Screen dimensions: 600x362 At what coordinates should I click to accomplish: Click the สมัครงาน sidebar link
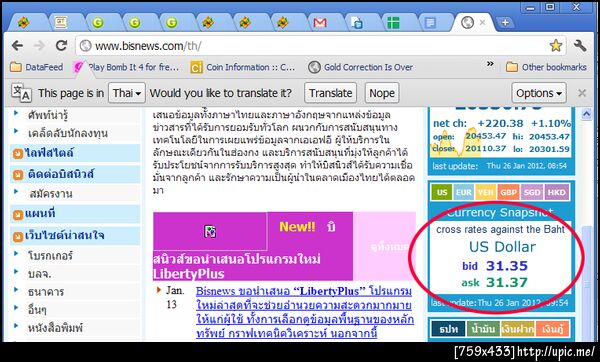click(51, 194)
